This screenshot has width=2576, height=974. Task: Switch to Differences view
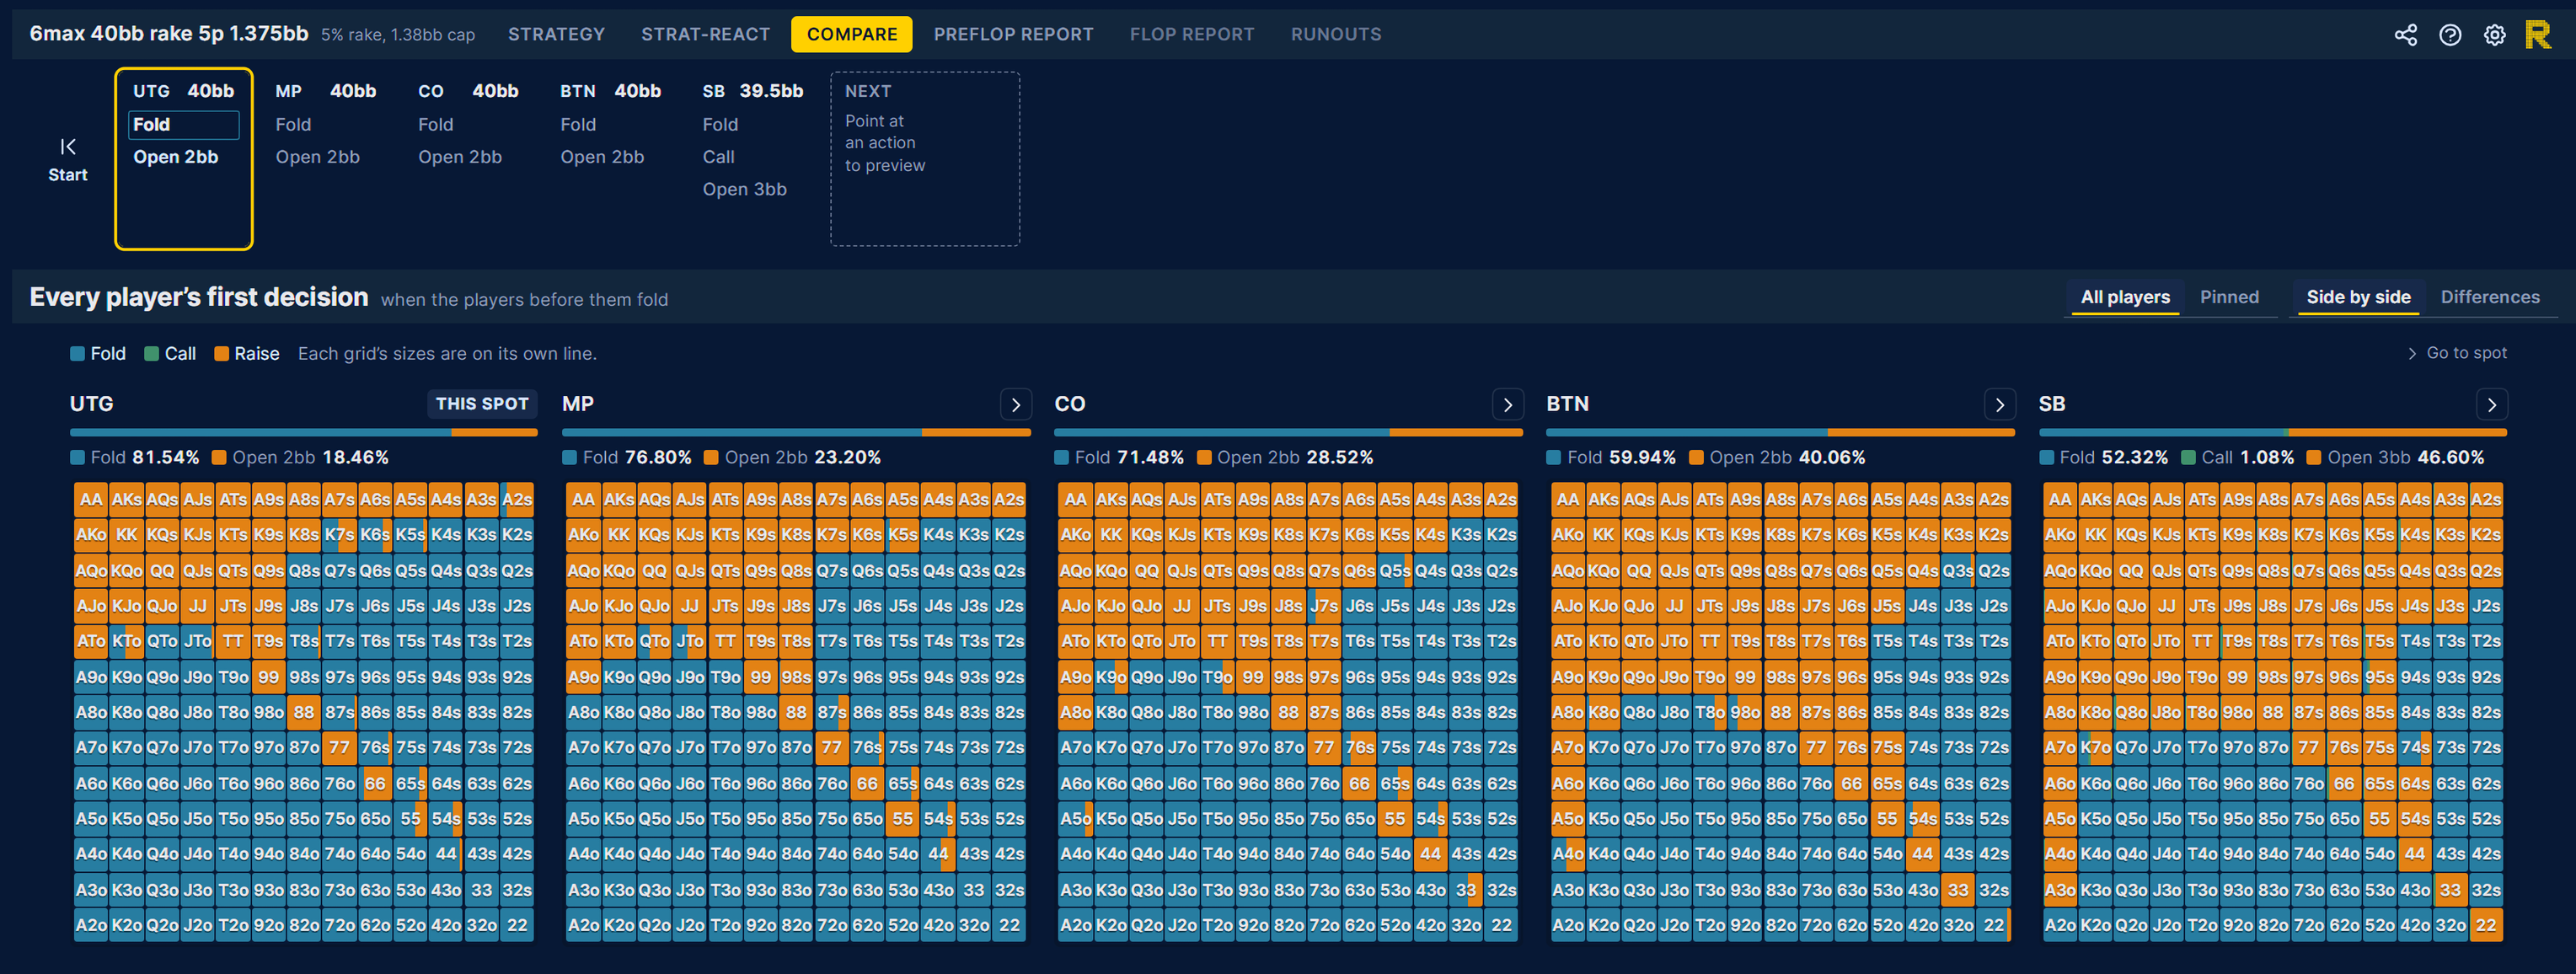[x=2490, y=297]
